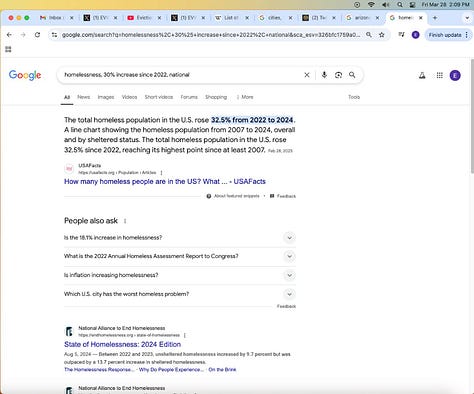
Task: Click the URL in the address bar
Action: [x=211, y=35]
